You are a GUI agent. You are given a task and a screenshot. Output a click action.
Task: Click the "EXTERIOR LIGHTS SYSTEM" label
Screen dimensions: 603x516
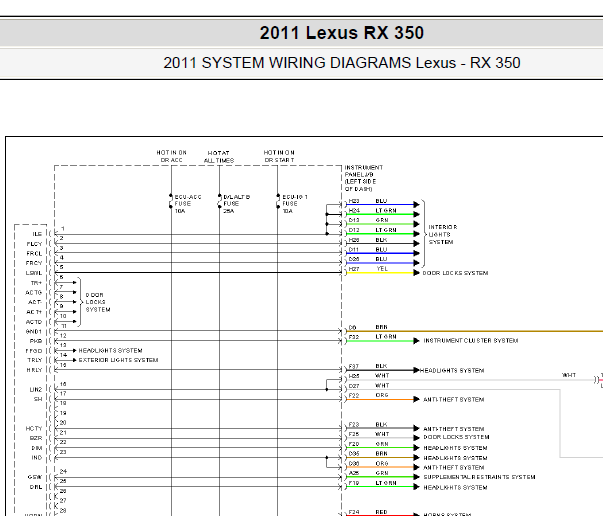[118, 360]
